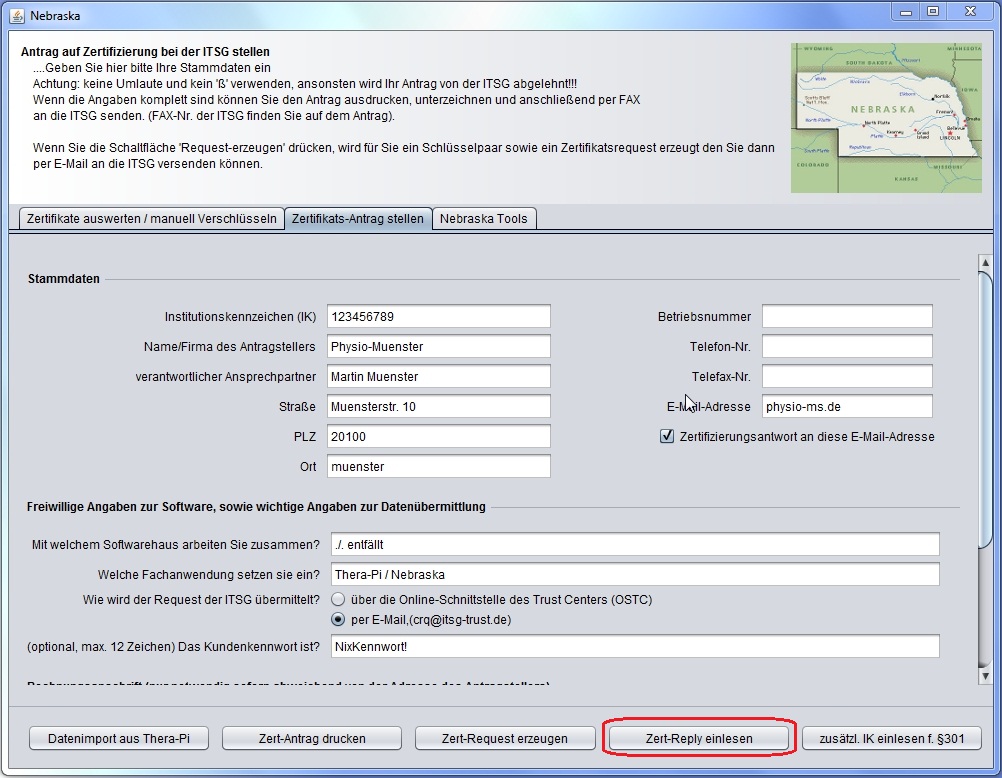
Task: Close the Nebraska window
Action: click(x=971, y=12)
